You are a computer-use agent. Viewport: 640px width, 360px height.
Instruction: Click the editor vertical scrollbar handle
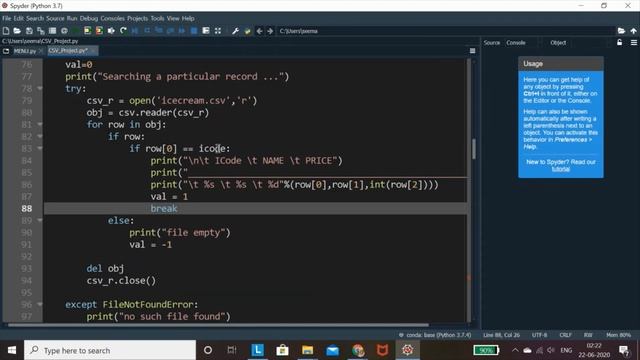474,149
